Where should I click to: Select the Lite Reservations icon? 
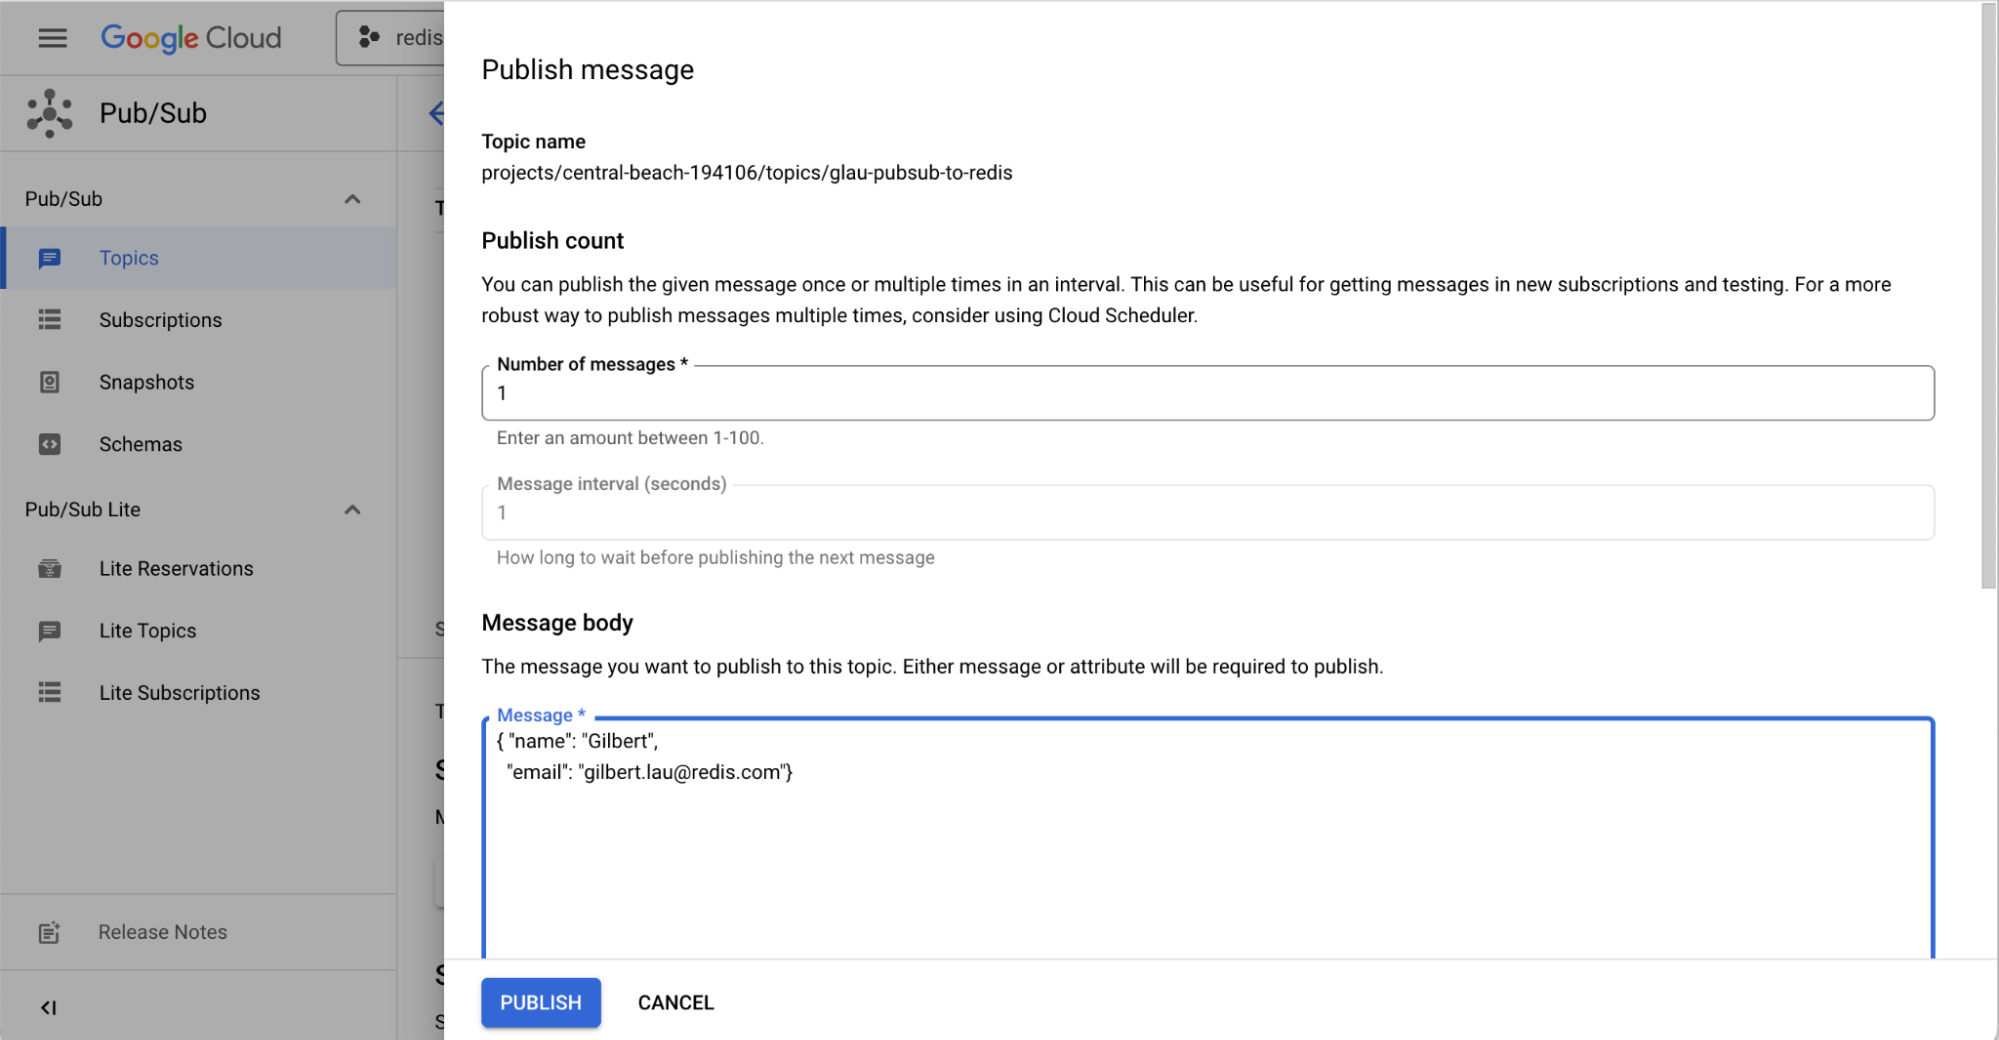click(x=49, y=568)
